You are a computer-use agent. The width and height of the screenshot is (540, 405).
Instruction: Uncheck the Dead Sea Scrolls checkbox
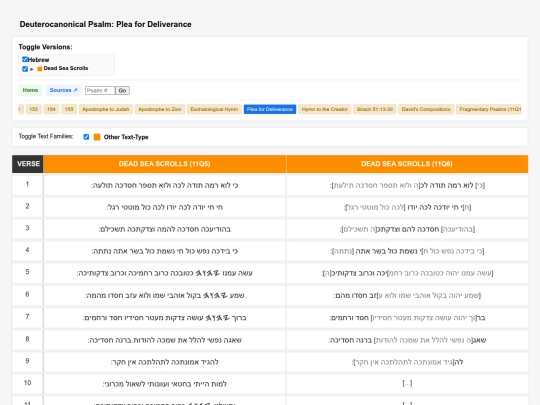click(25, 69)
